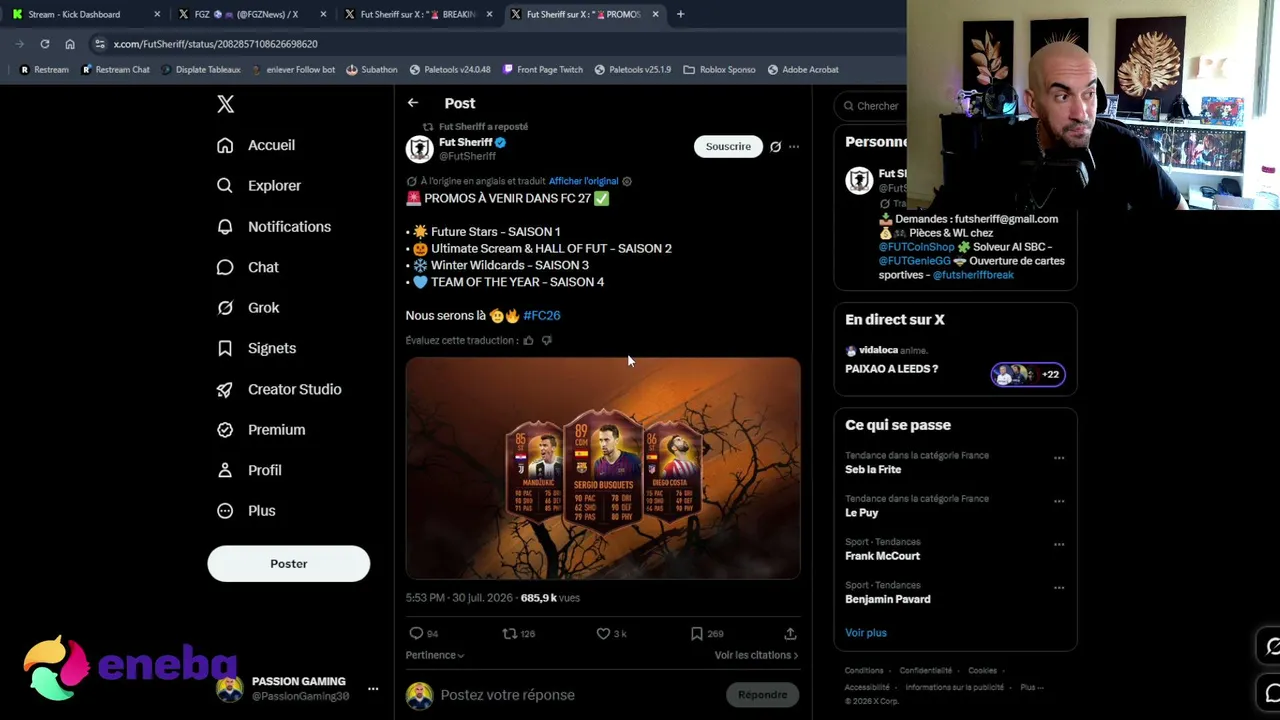Expand the Plus menu in the sidebar
The height and width of the screenshot is (720, 1280).
pyautogui.click(x=246, y=511)
